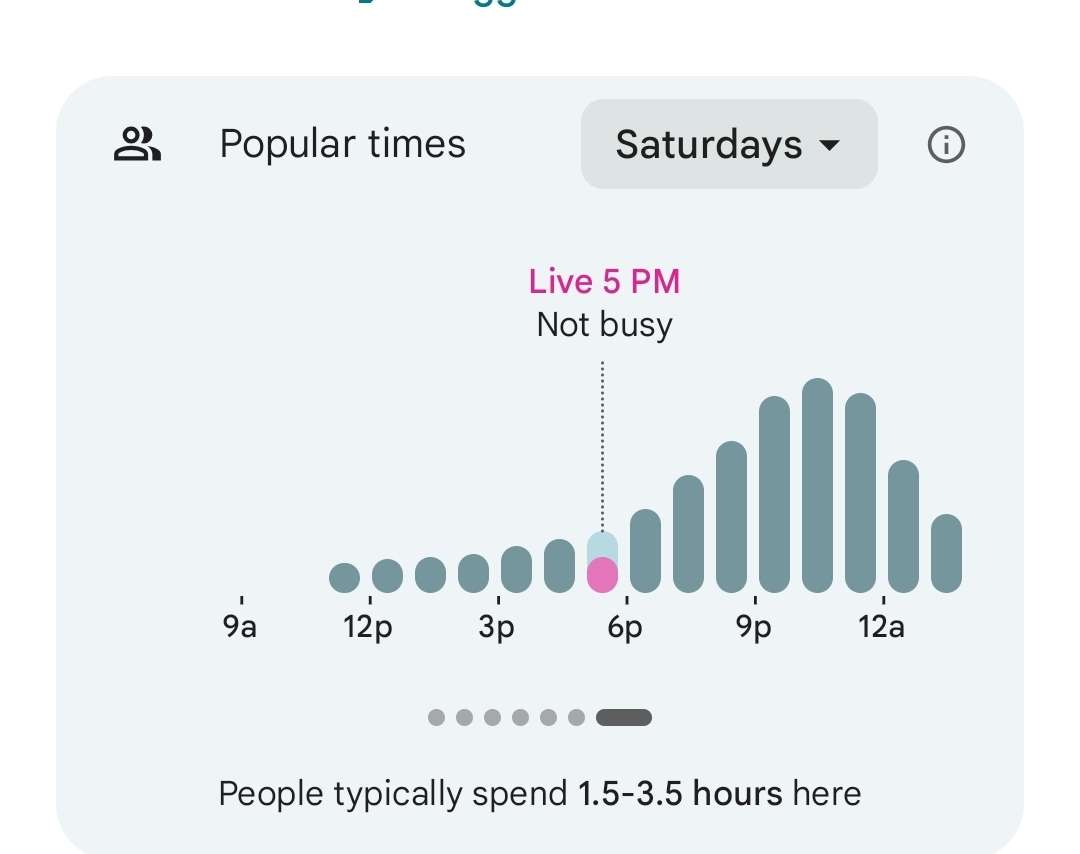Tap the 1.5-3.5 hours duration text
This screenshot has height=854, width=1080.
click(x=680, y=795)
